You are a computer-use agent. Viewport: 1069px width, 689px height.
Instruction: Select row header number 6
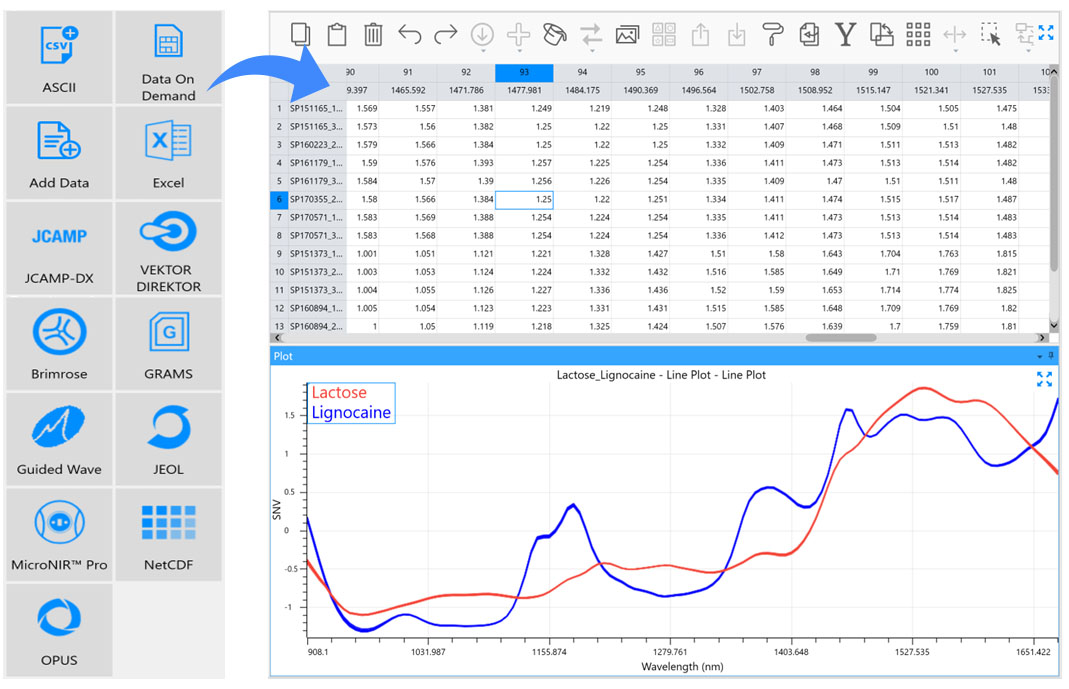tap(278, 200)
